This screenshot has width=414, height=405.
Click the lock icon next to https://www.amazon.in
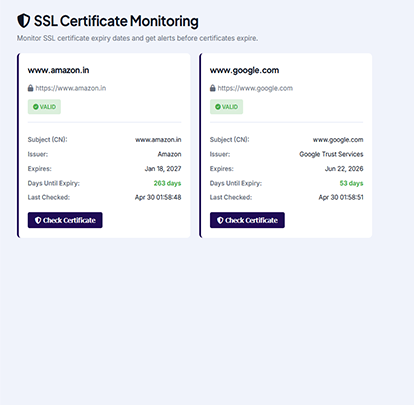[30, 88]
